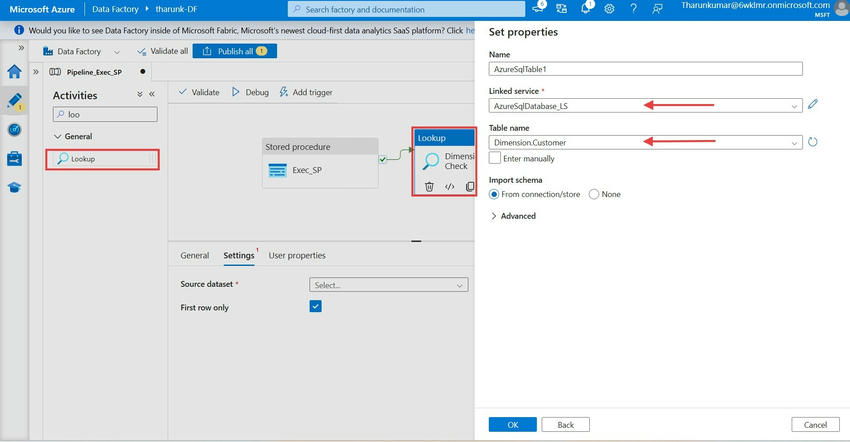The width and height of the screenshot is (850, 442).
Task: Click the Lookup activity node header on canvas
Action: tap(444, 138)
